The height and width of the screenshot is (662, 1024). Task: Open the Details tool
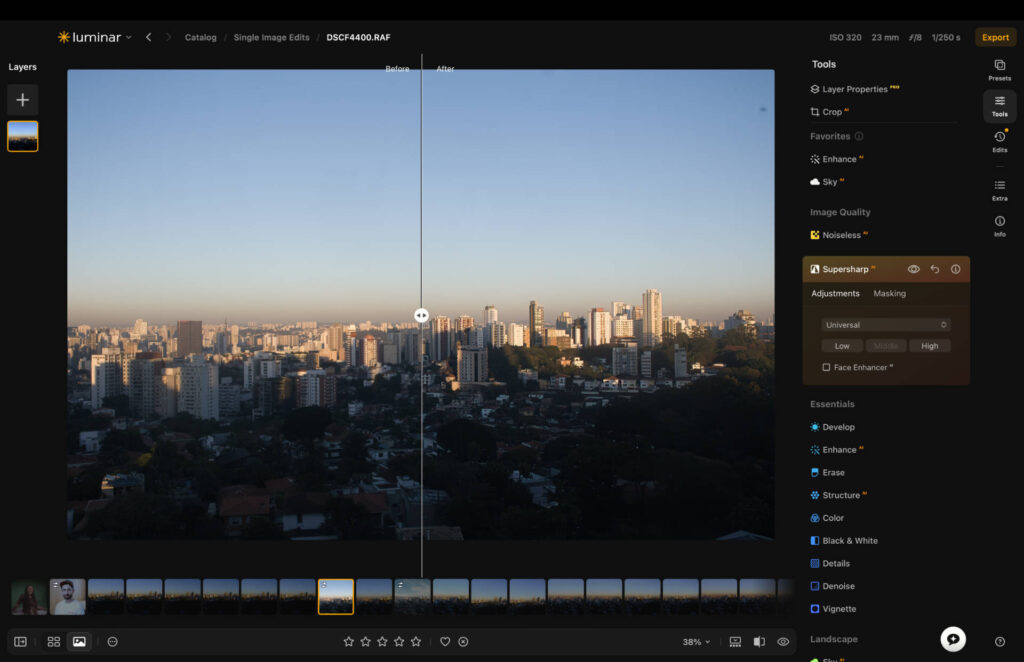(x=830, y=563)
